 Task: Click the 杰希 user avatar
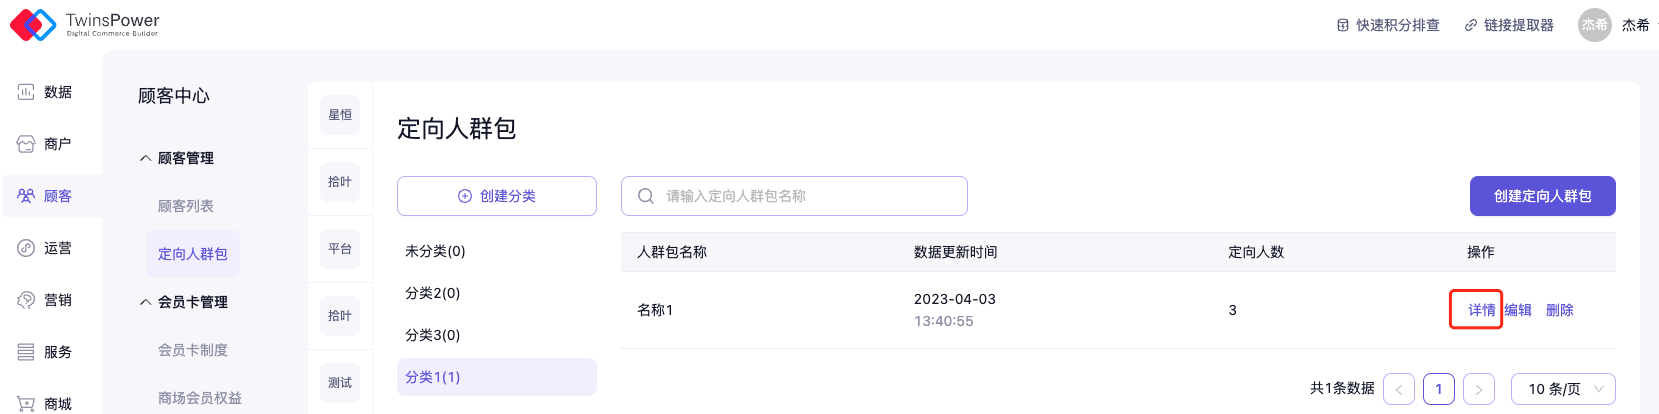(1594, 25)
